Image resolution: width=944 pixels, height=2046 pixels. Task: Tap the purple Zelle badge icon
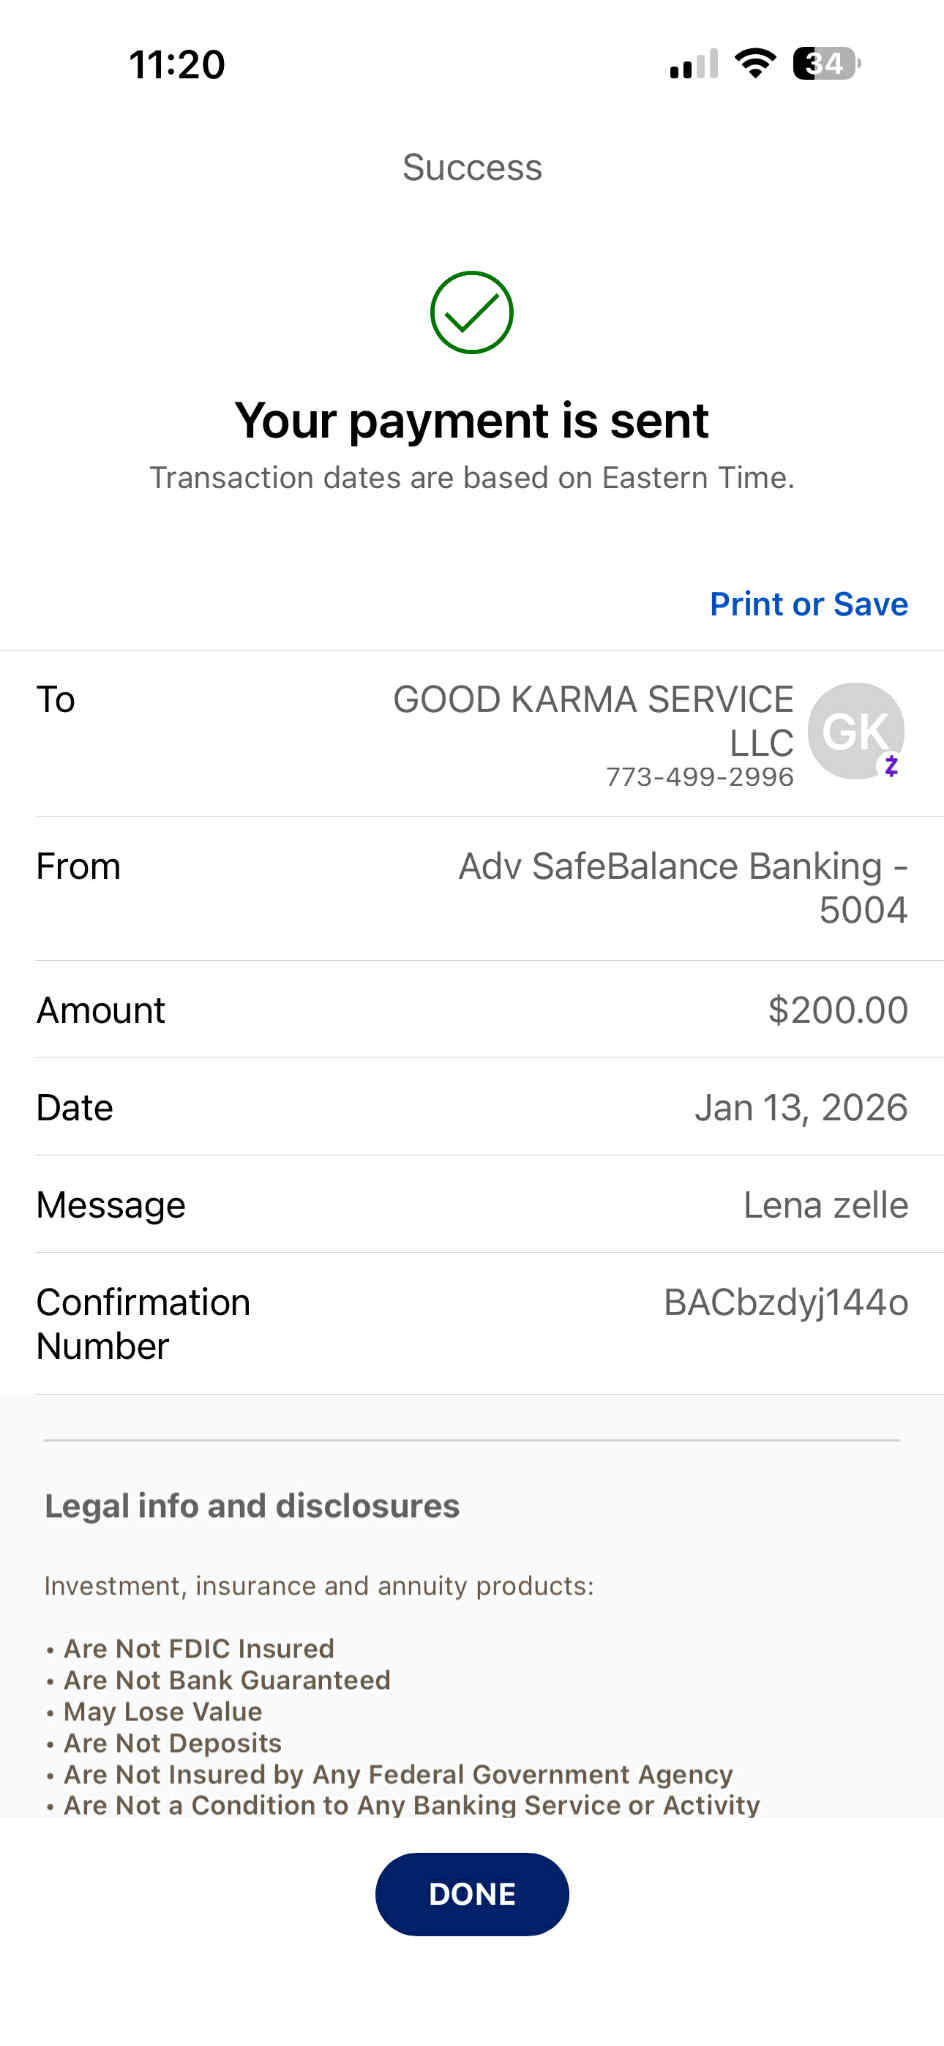(890, 766)
